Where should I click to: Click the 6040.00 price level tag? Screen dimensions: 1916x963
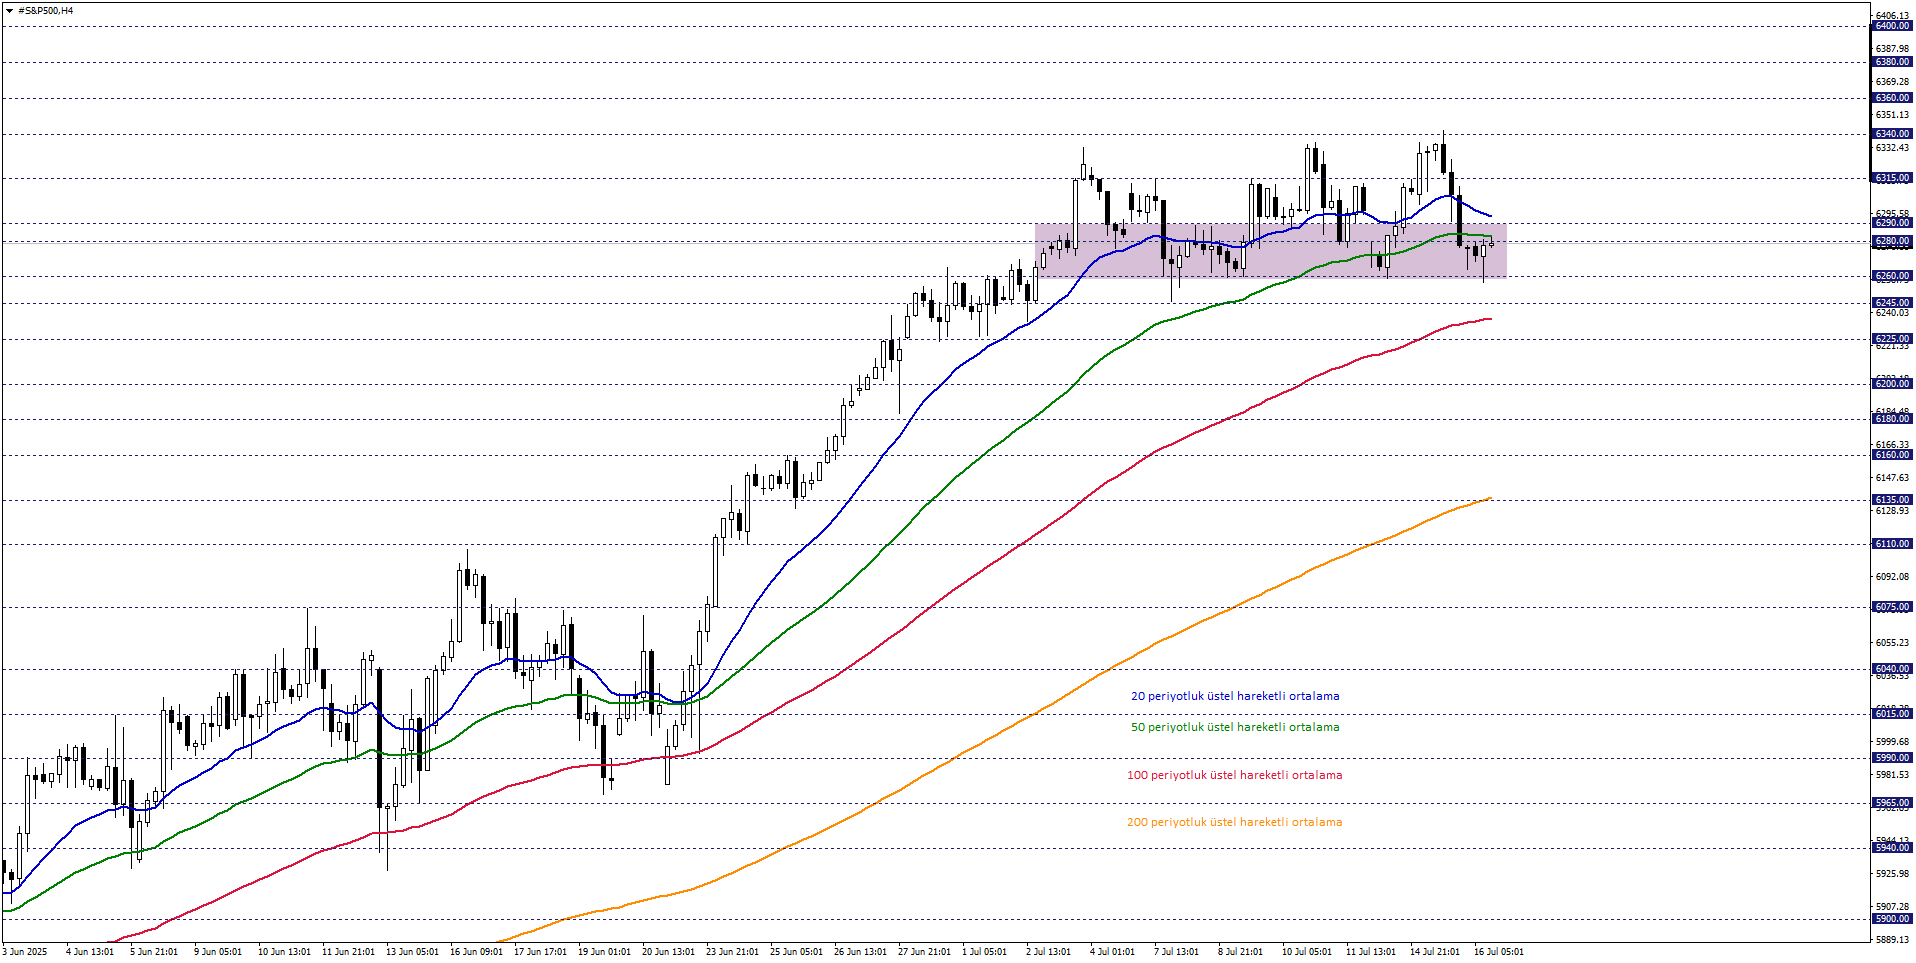point(1892,669)
